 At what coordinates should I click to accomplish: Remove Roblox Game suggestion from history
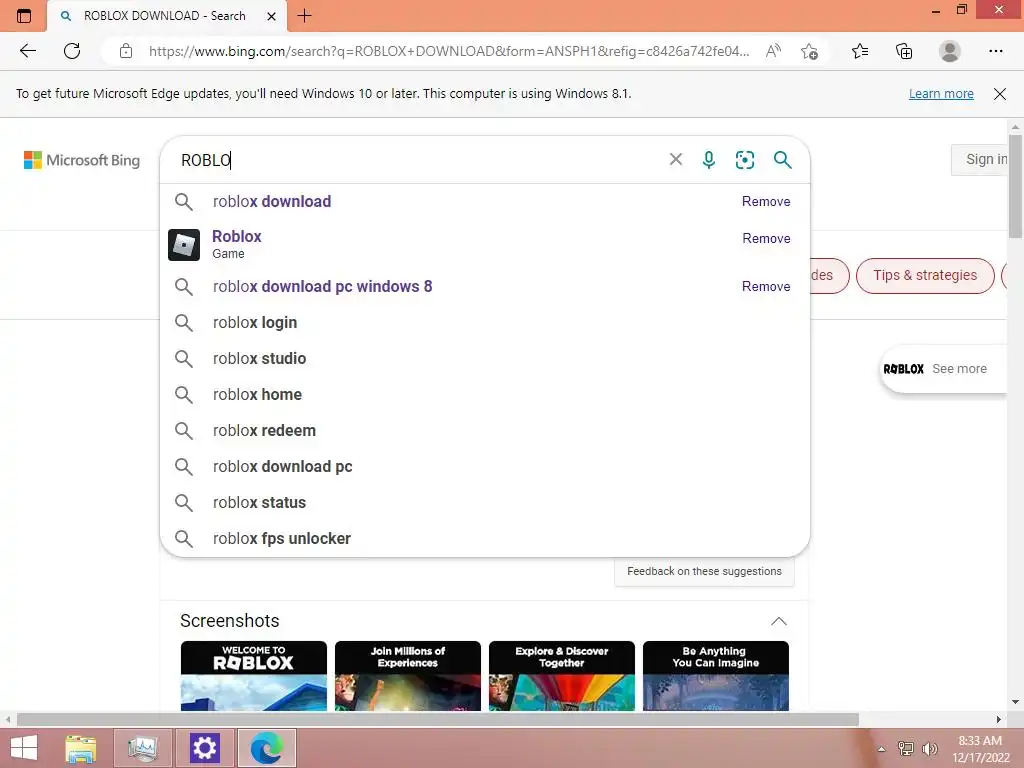(x=766, y=238)
